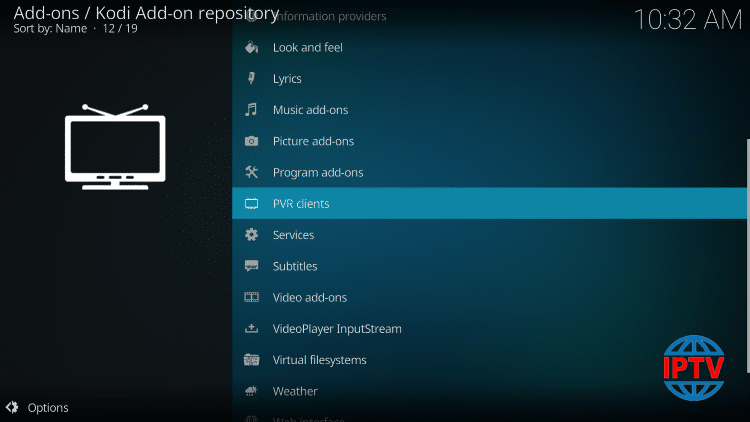
Task: Click the large TV thumbnail image
Action: pos(115,147)
